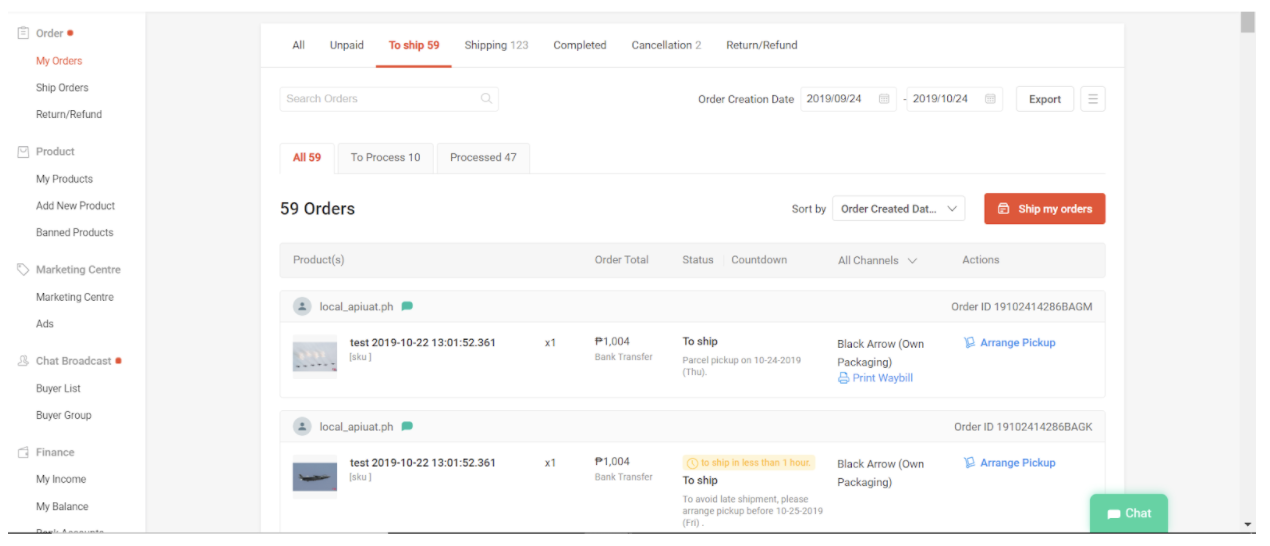Click Arrange Pickup for order 19102414286BAGK
This screenshot has height=546, width=1270.
point(1009,462)
